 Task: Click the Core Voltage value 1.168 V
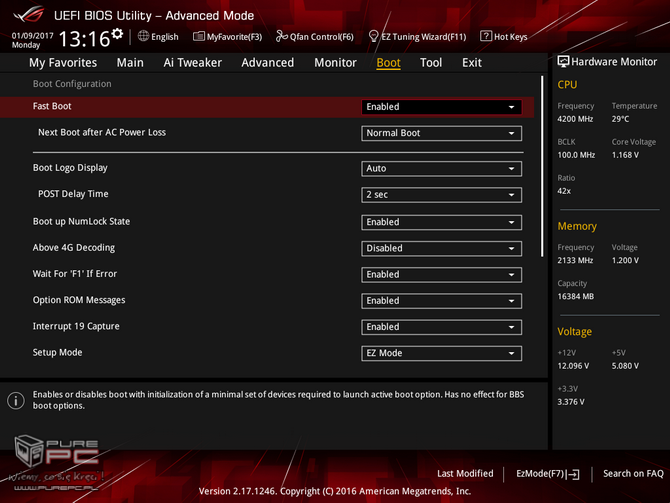[x=625, y=155]
